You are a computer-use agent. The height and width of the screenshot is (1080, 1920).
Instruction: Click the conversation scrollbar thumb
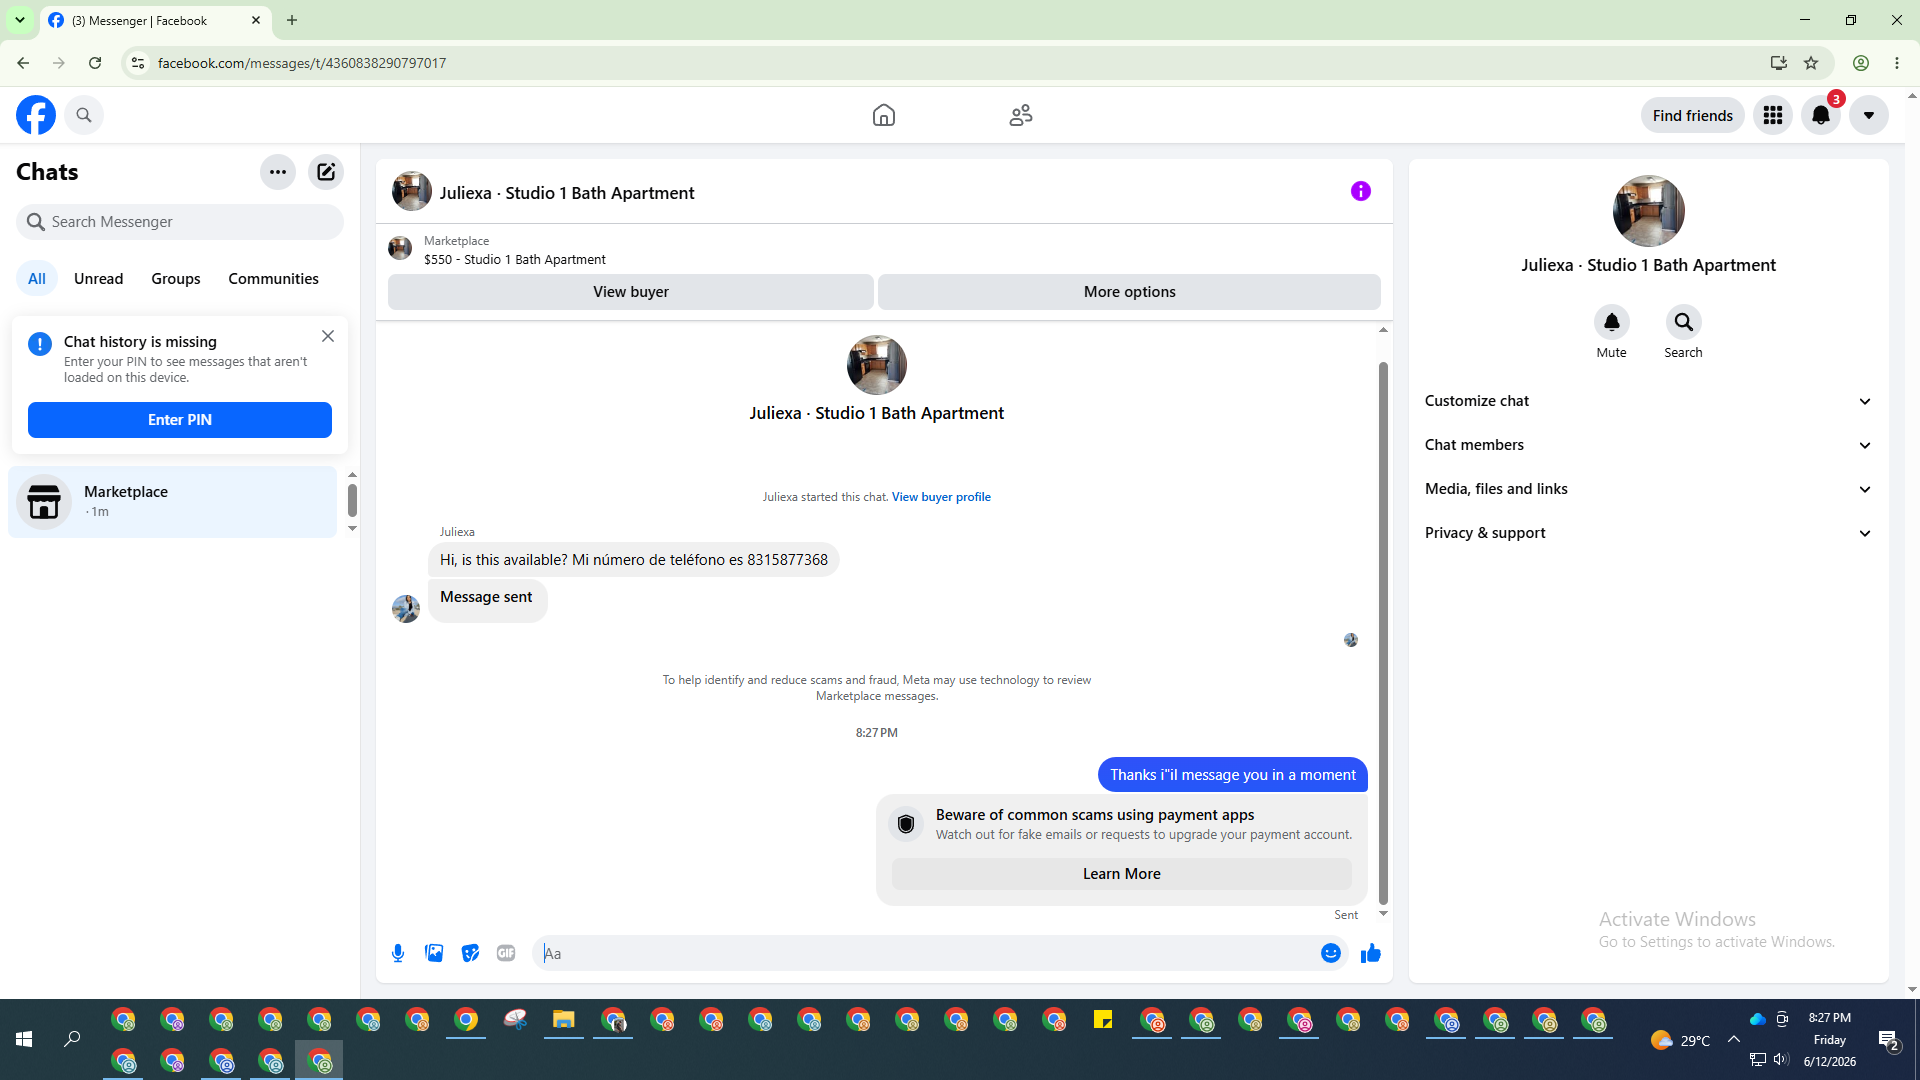coord(1384,633)
